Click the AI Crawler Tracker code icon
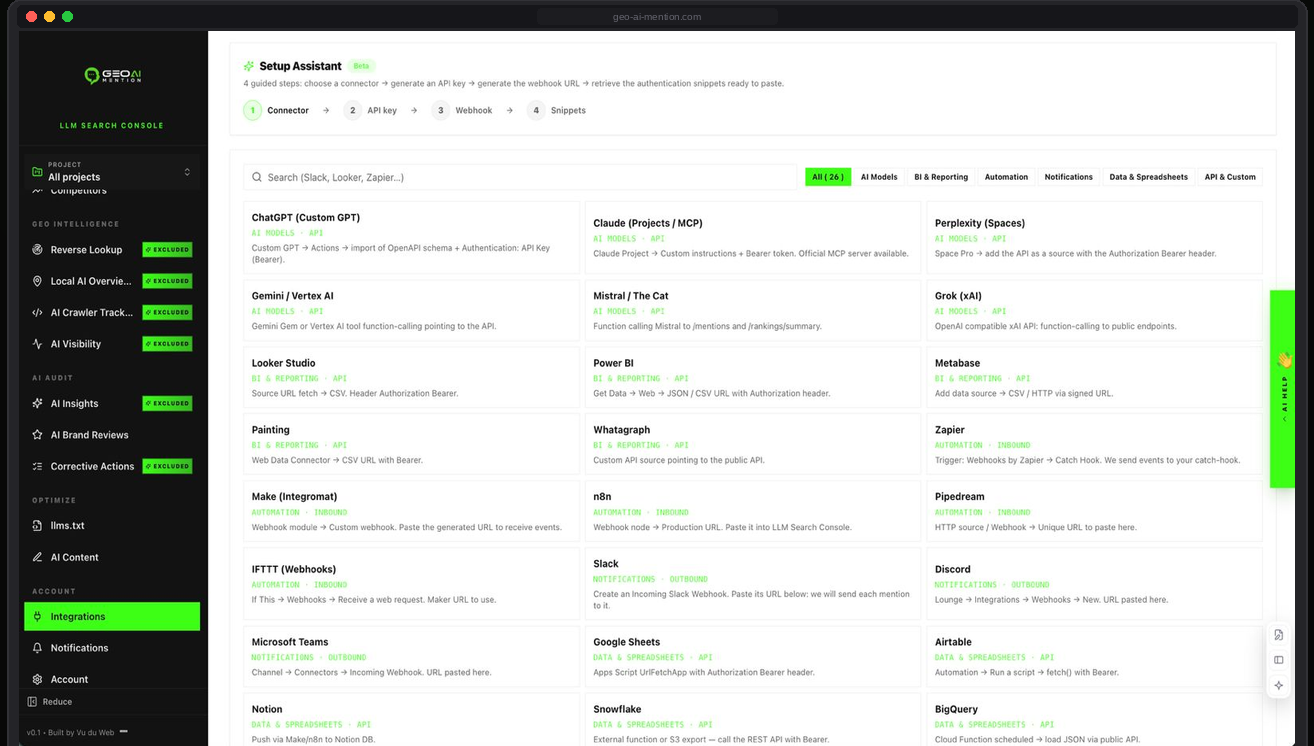The image size is (1314, 746). click(x=38, y=312)
